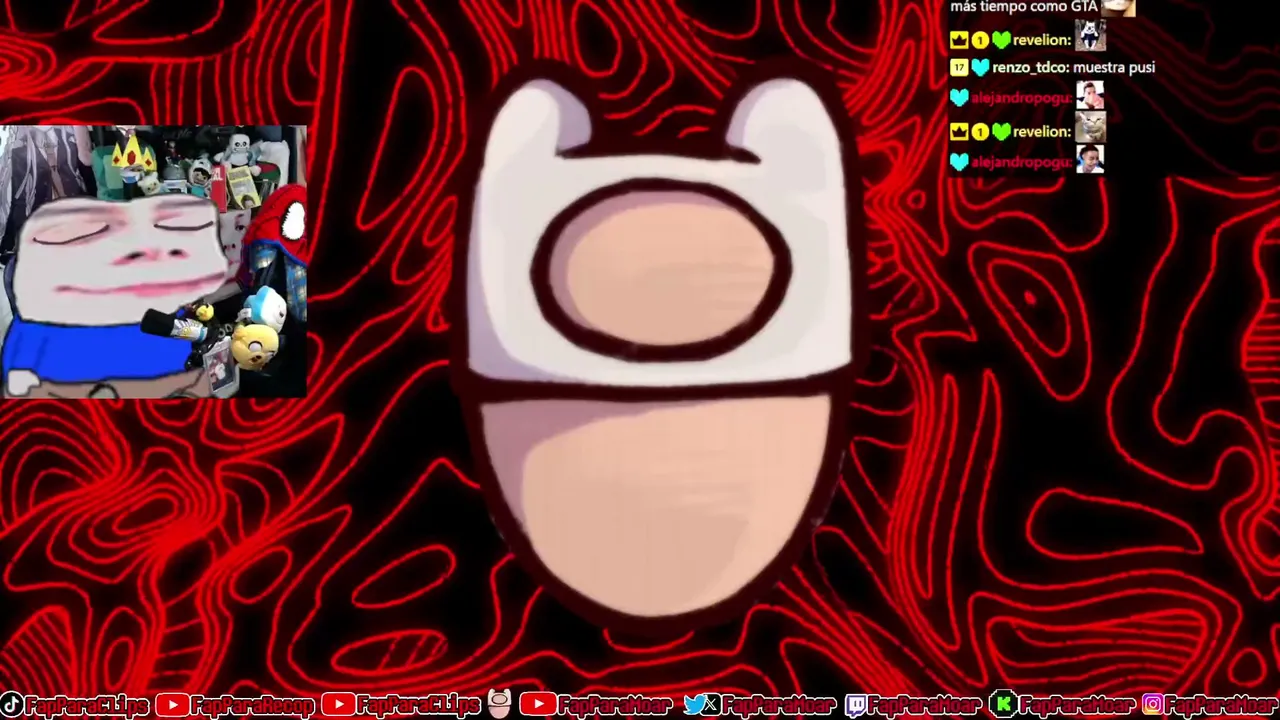Click the chat message 'muestra pusi'
The image size is (1280, 720).
1114,67
